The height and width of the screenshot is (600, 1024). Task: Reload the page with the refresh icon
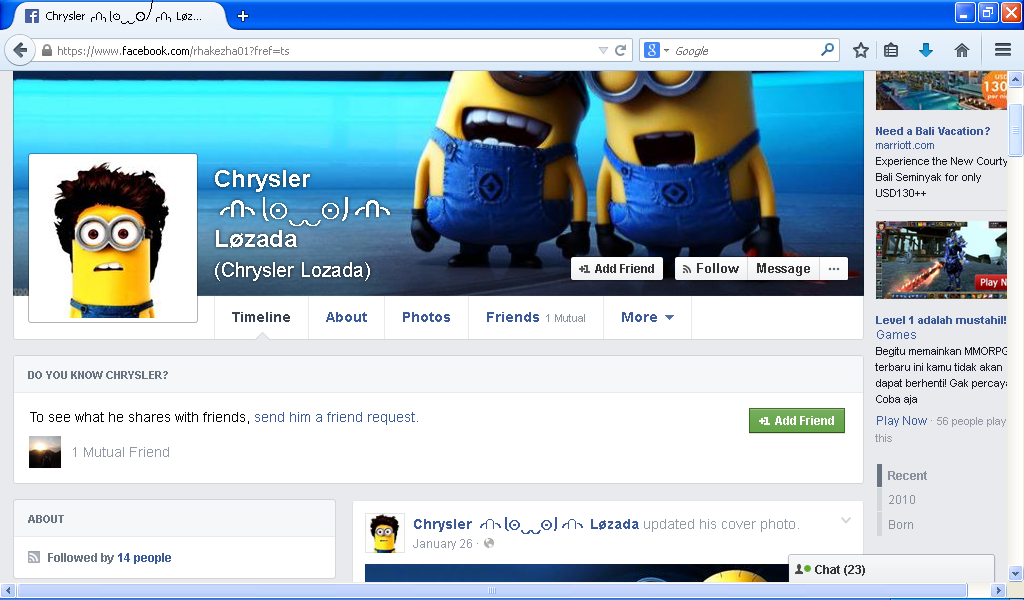click(620, 50)
